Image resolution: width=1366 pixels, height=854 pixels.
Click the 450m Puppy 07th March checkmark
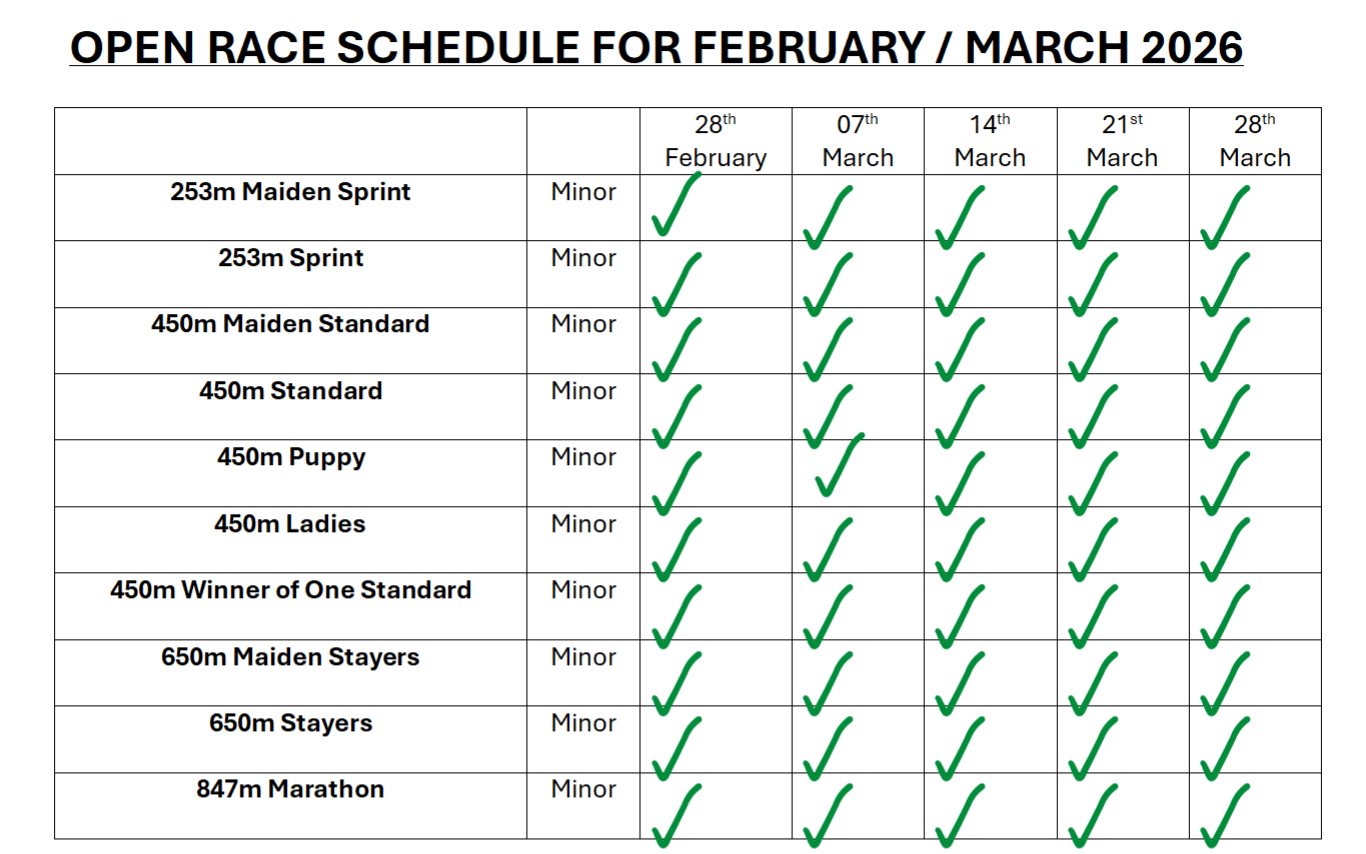click(838, 465)
